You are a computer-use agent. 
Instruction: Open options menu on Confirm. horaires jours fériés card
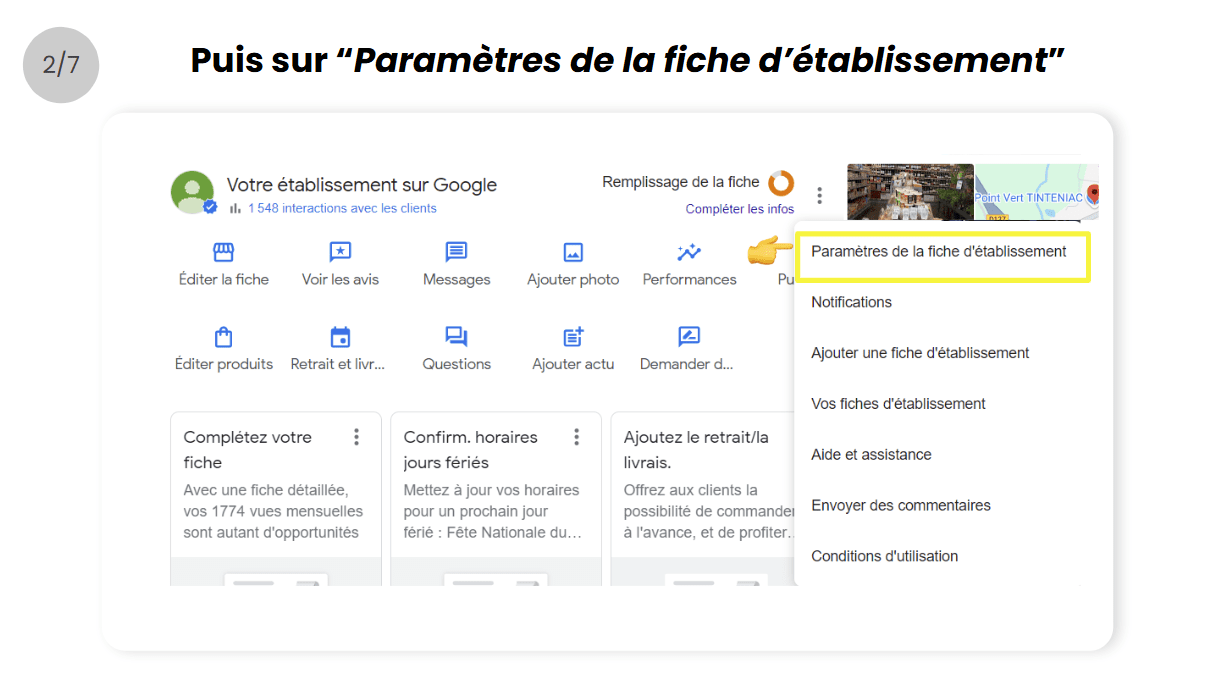click(576, 437)
